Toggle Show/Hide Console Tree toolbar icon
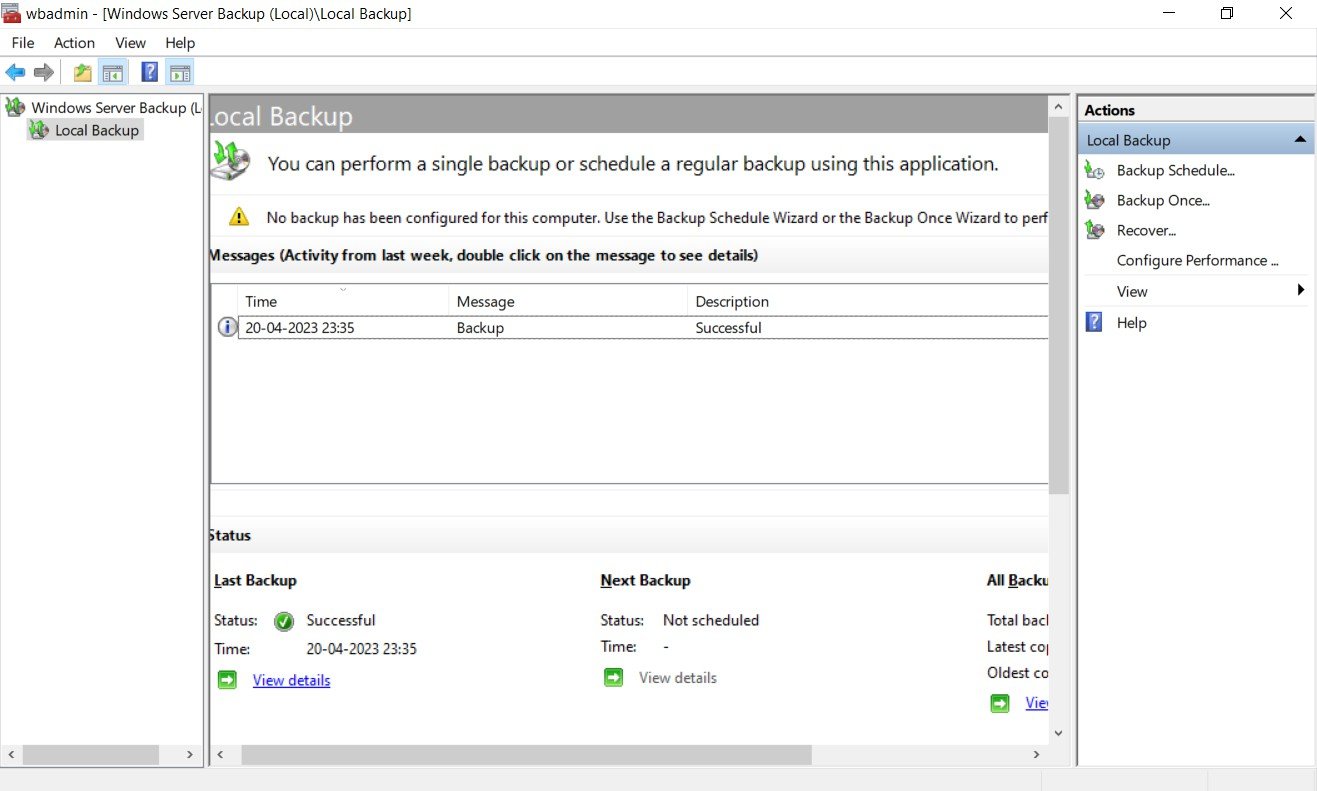The image size is (1317, 791). [113, 72]
